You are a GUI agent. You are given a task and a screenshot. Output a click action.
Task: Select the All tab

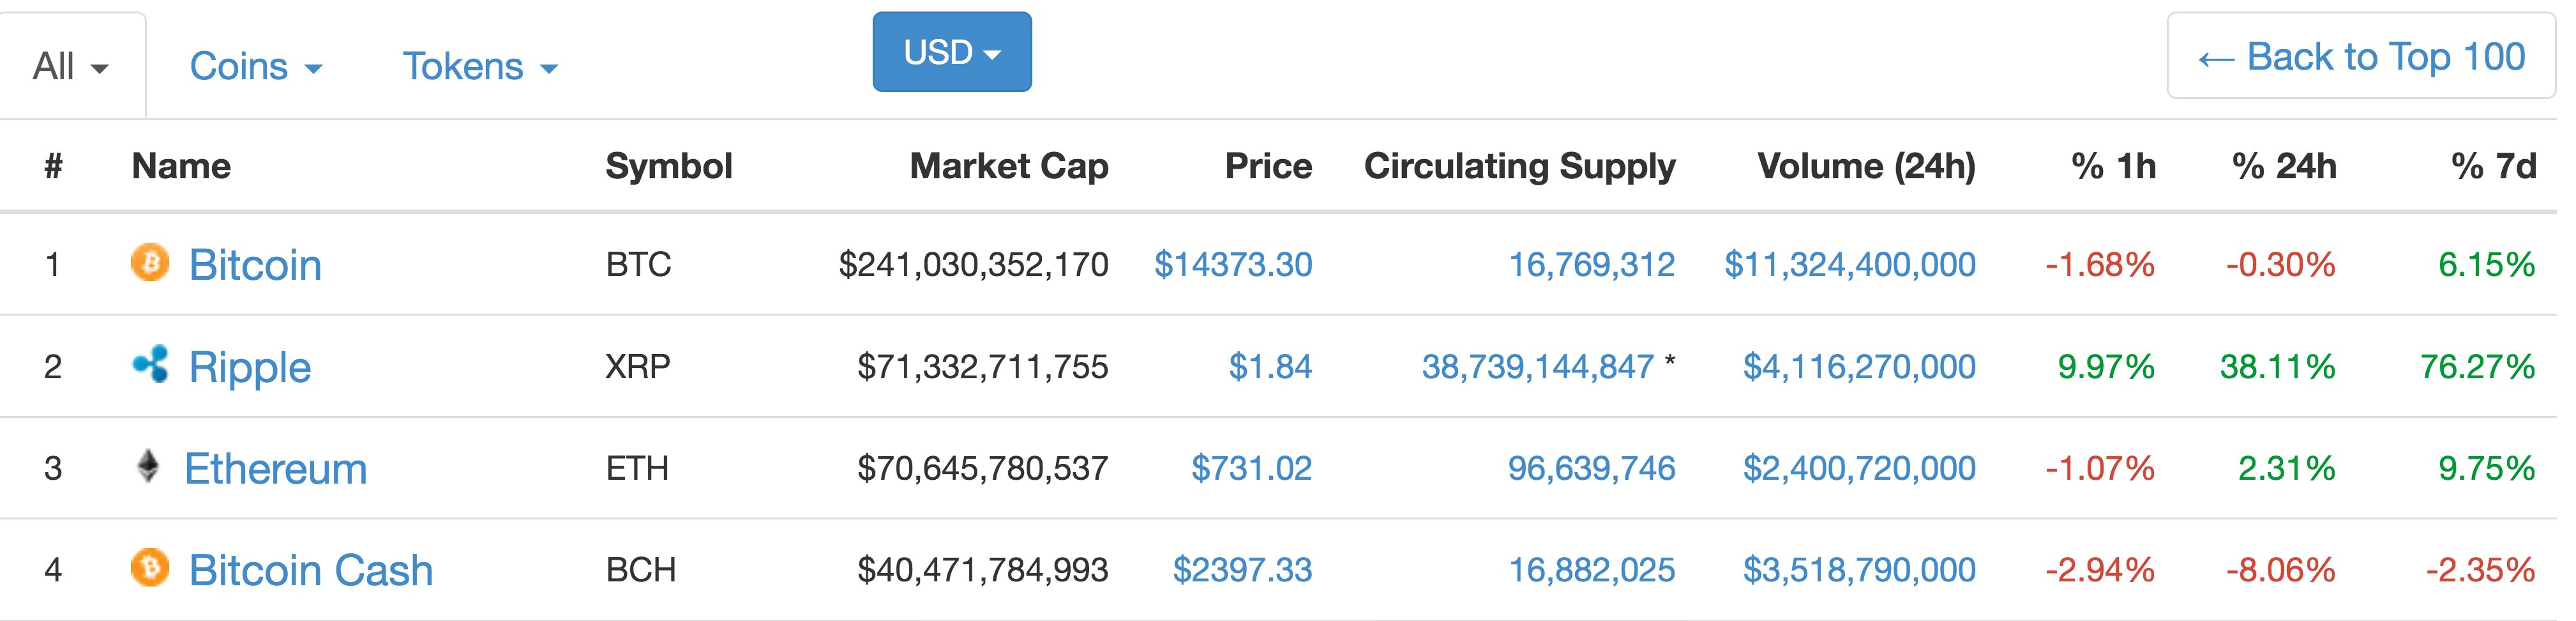pos(70,67)
